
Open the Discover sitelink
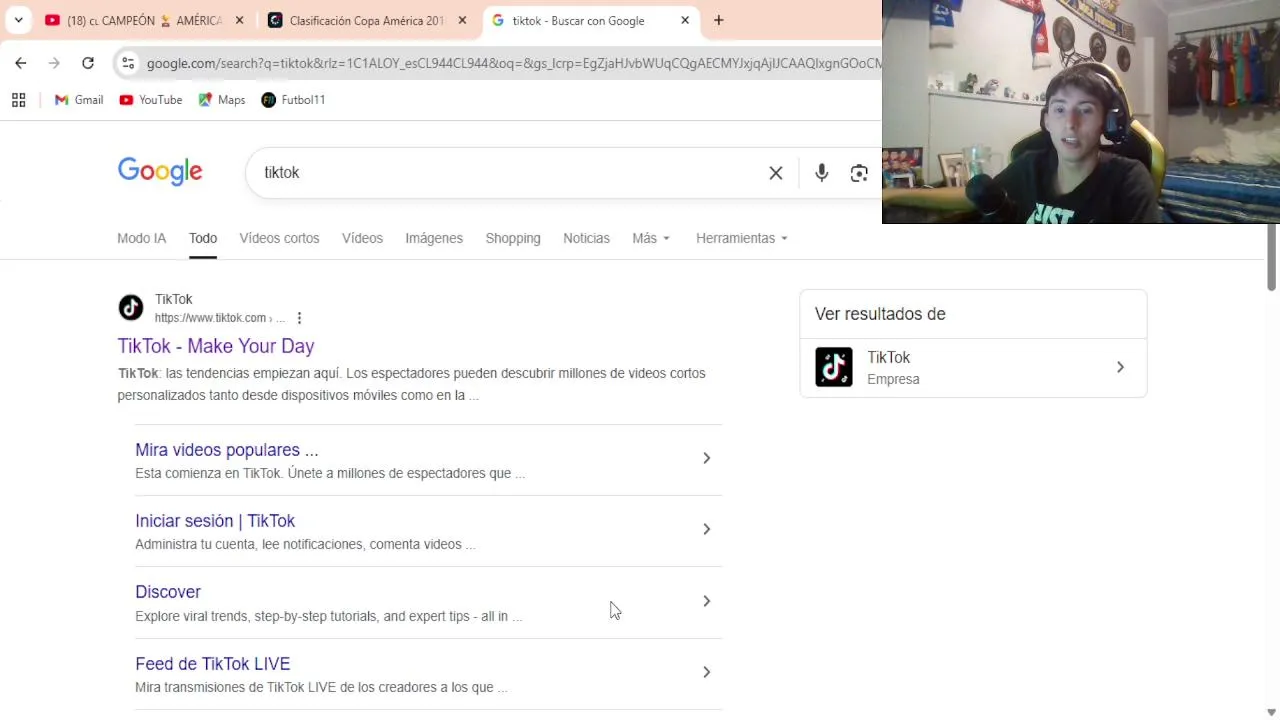(168, 592)
